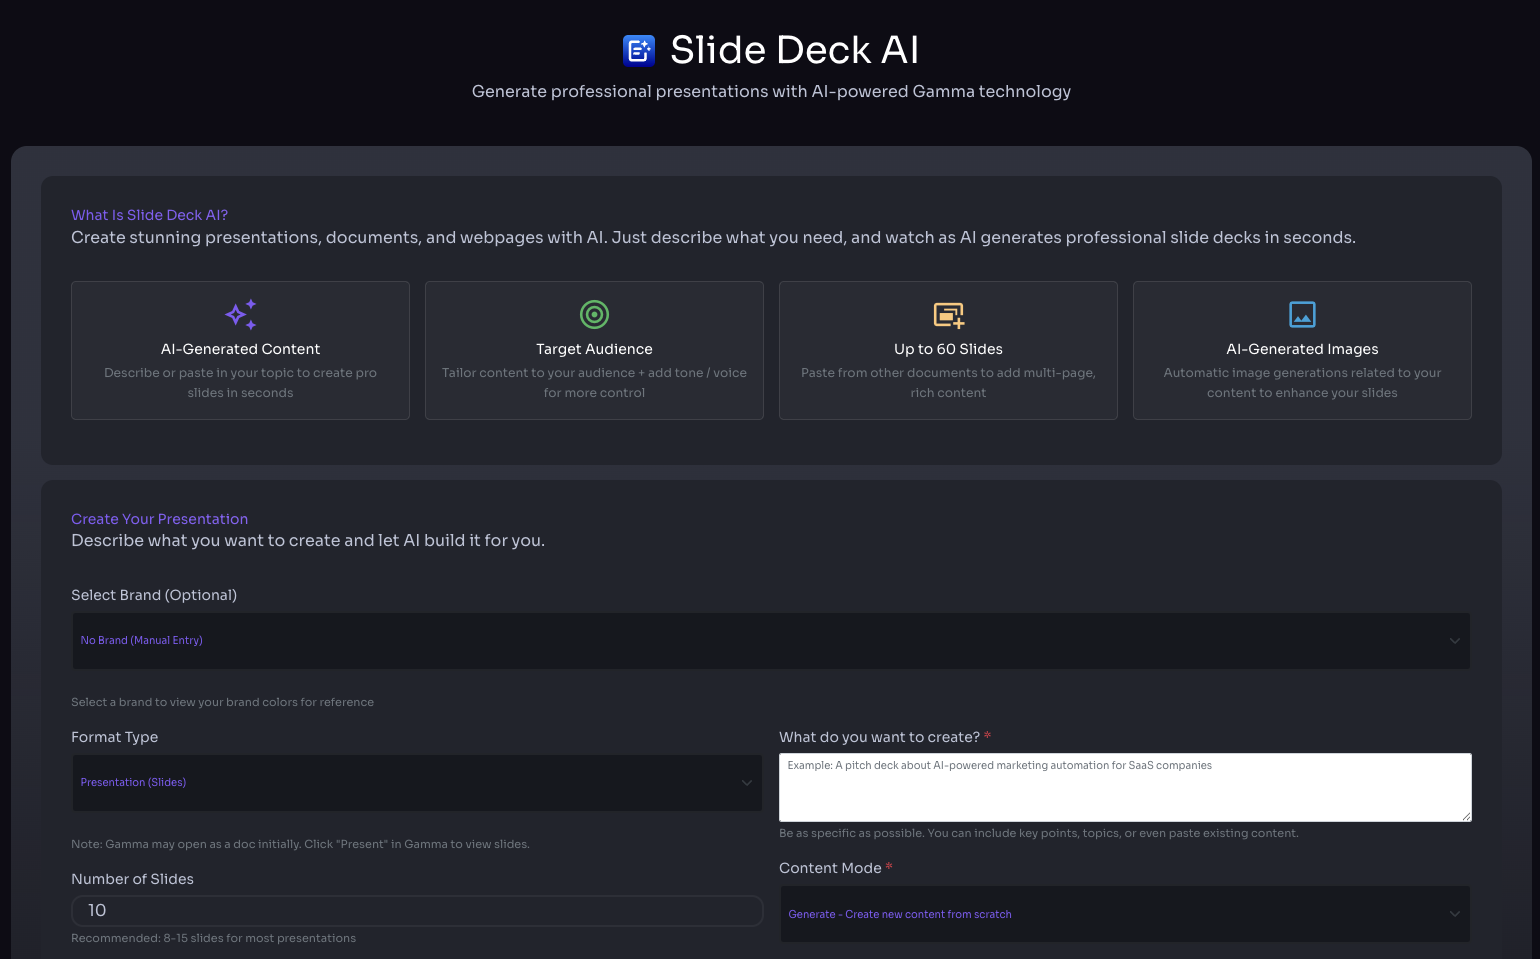1540x959 pixels.
Task: Click the Number of Slides input field
Action: [x=417, y=911]
